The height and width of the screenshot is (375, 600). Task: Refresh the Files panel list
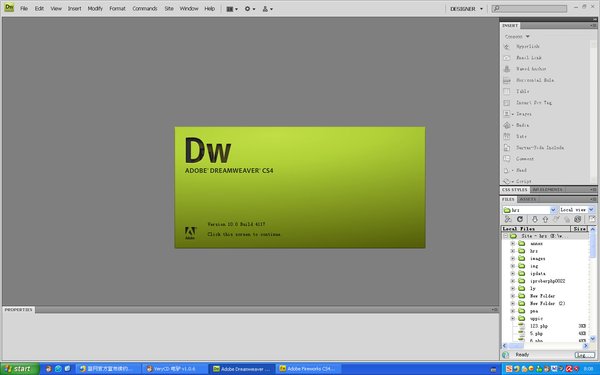[x=520, y=219]
